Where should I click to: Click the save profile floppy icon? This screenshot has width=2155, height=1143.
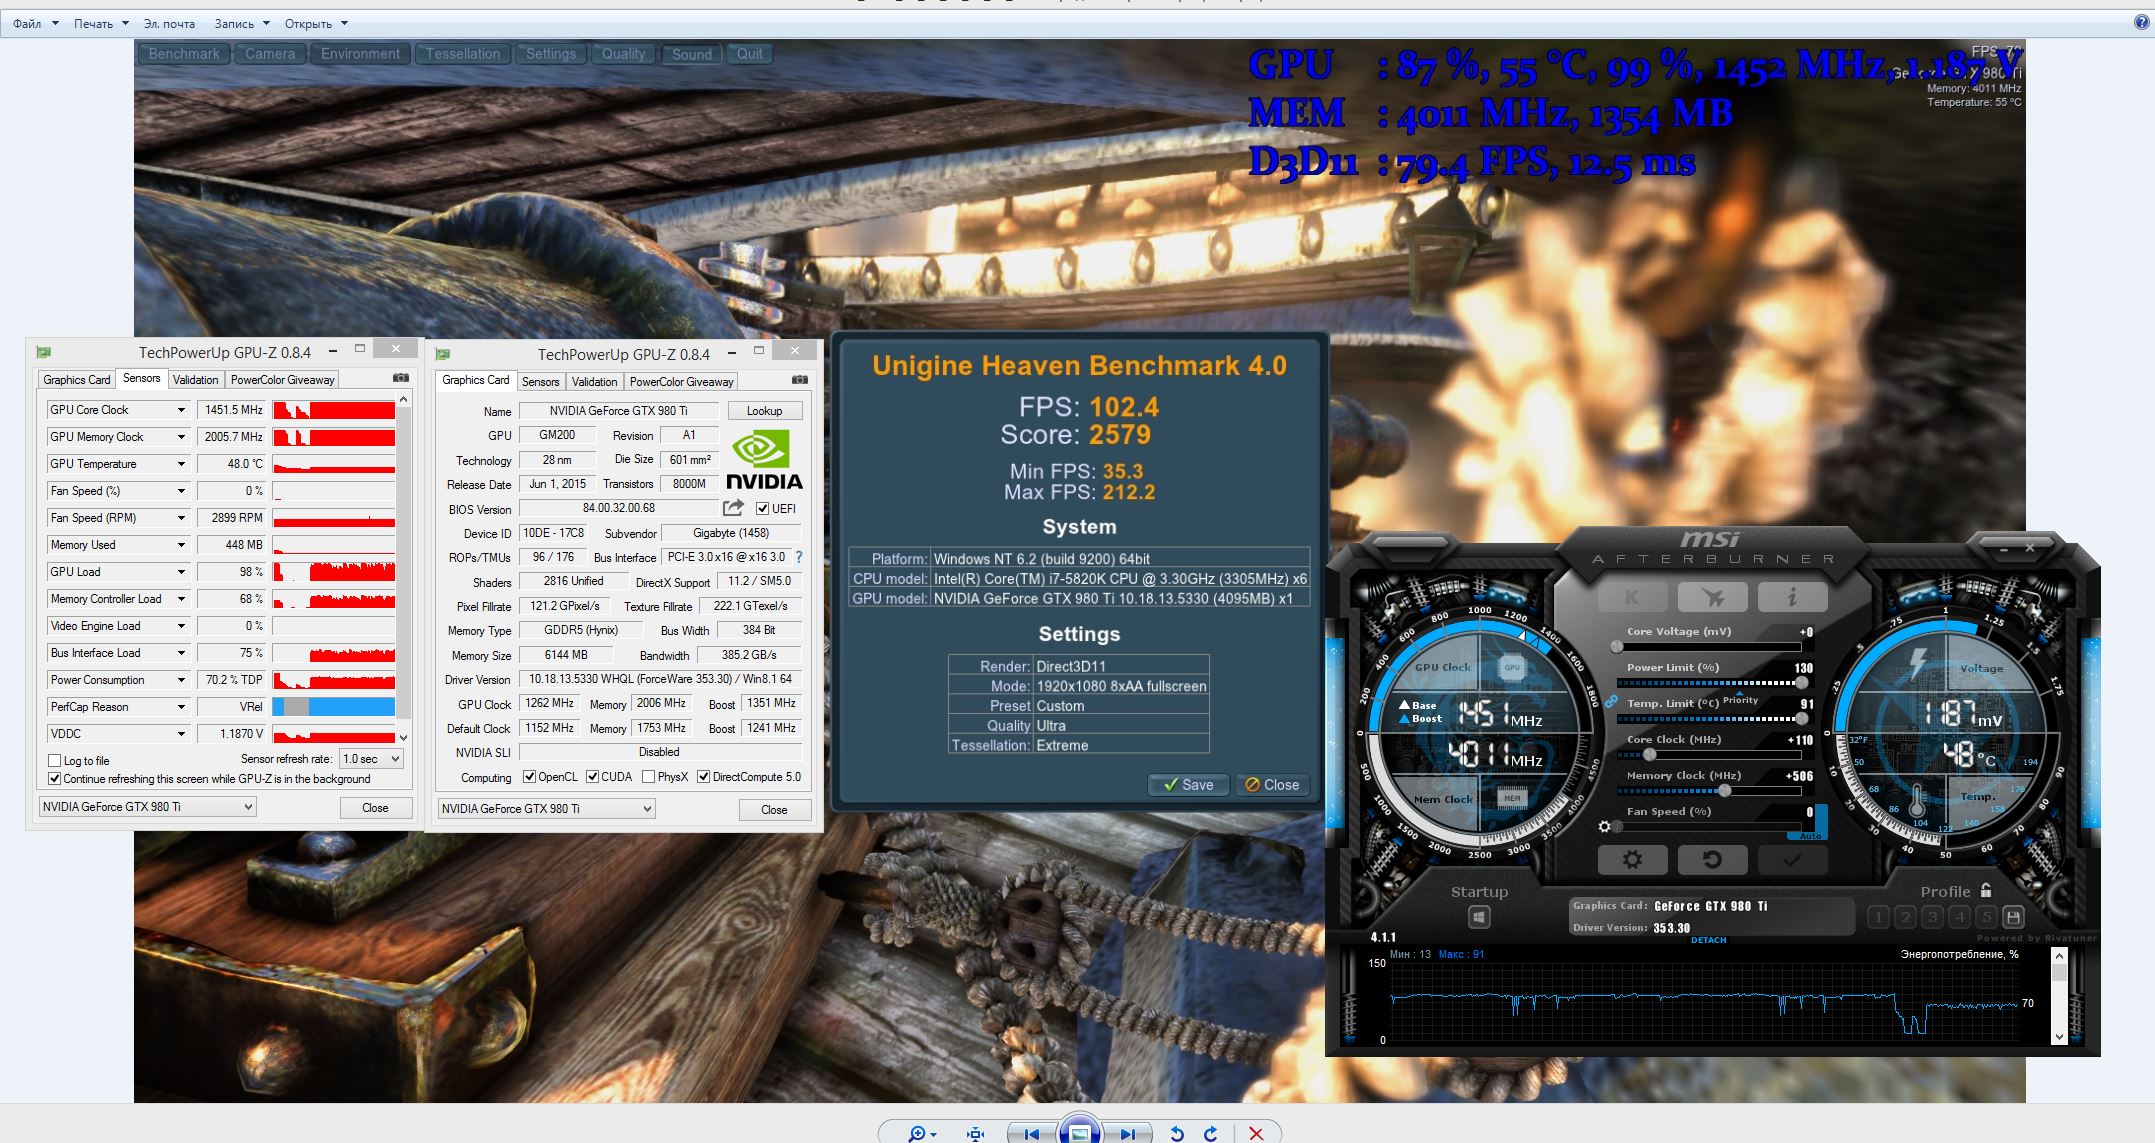coord(2013,917)
